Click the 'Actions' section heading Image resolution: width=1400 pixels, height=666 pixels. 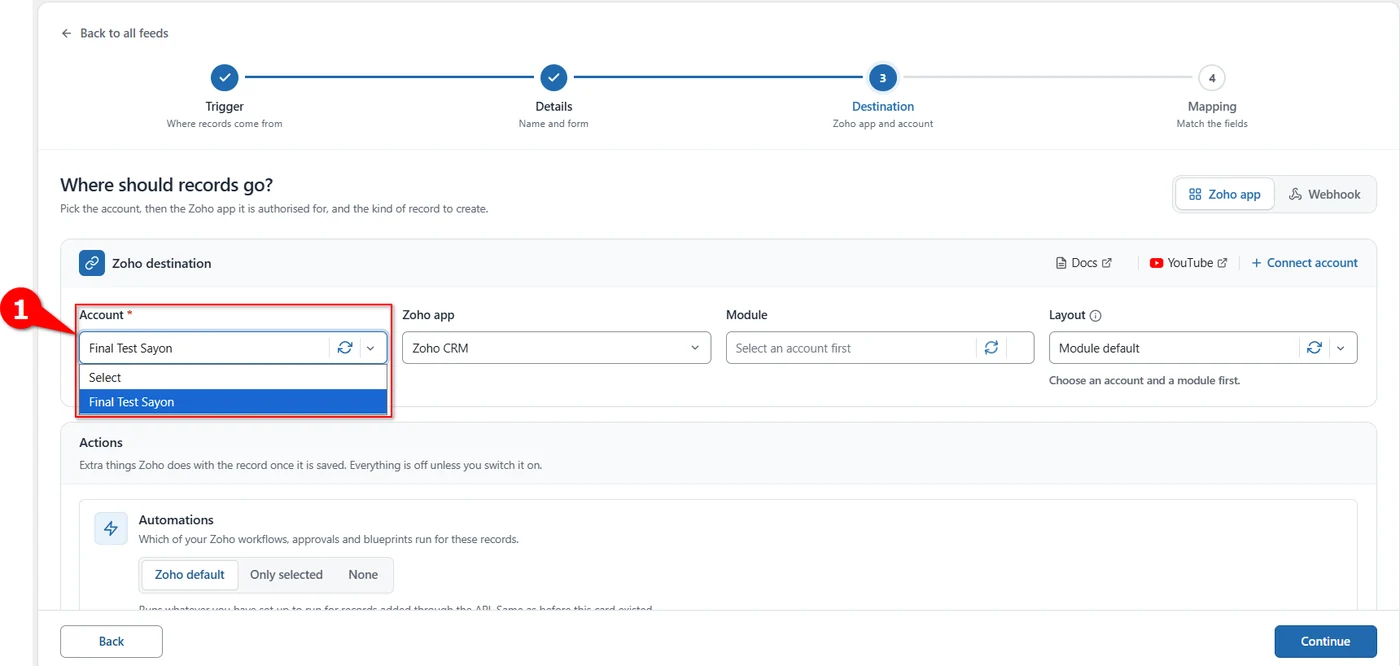[101, 442]
